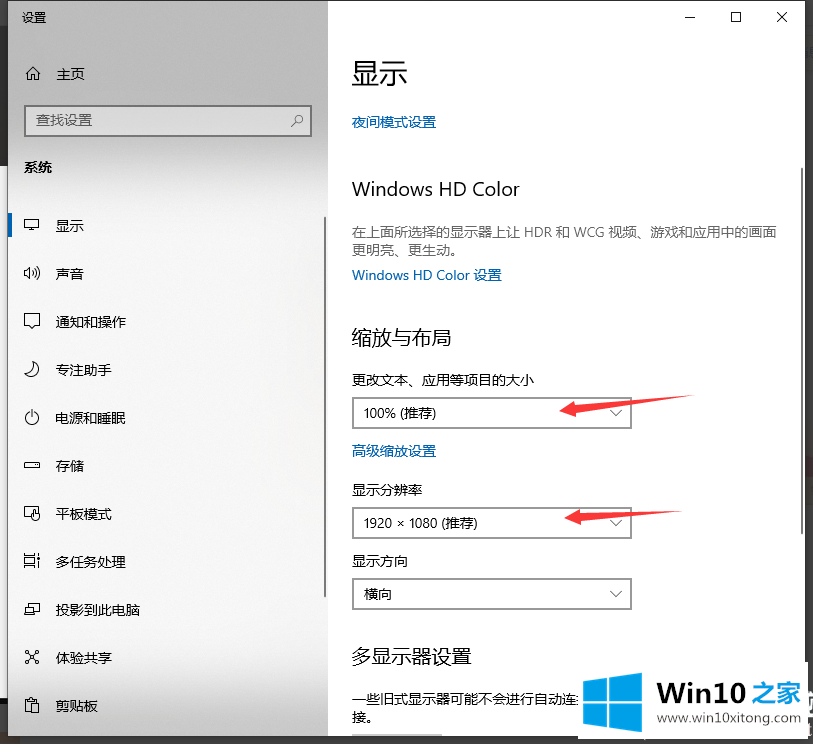This screenshot has height=744, width=813.
Task: Click the home icon beside 主页
Action: 33,74
